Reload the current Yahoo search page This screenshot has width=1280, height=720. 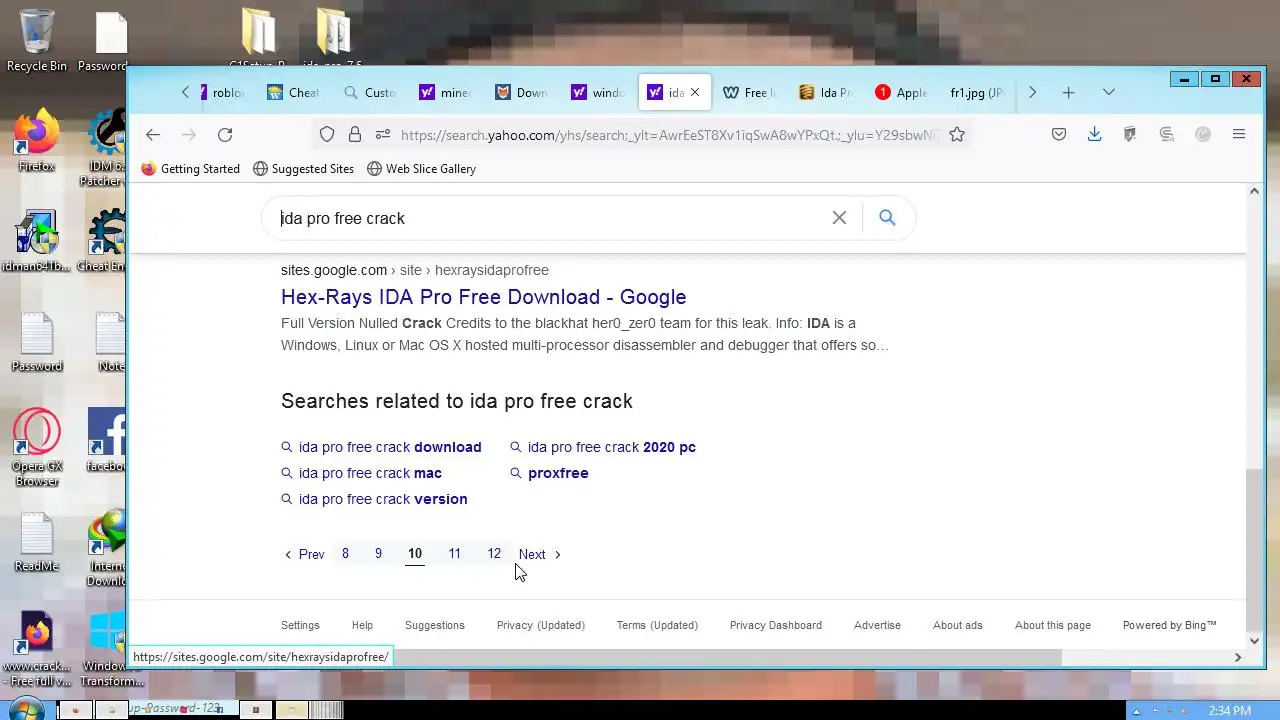point(225,135)
